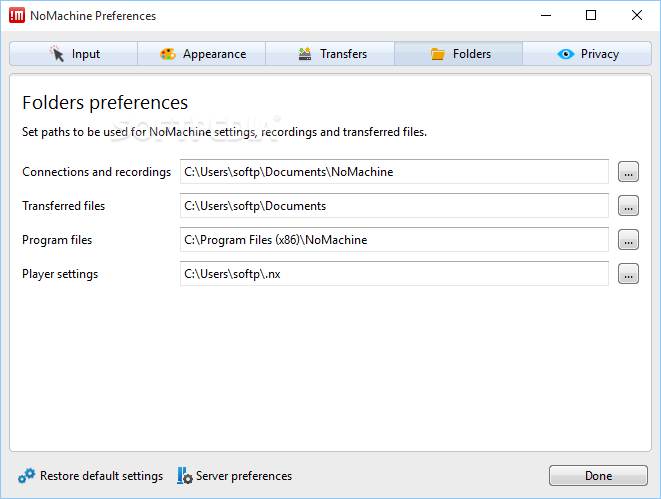Click the blue eye Privacy icon
Image resolution: width=661 pixels, height=499 pixels.
coord(566,54)
